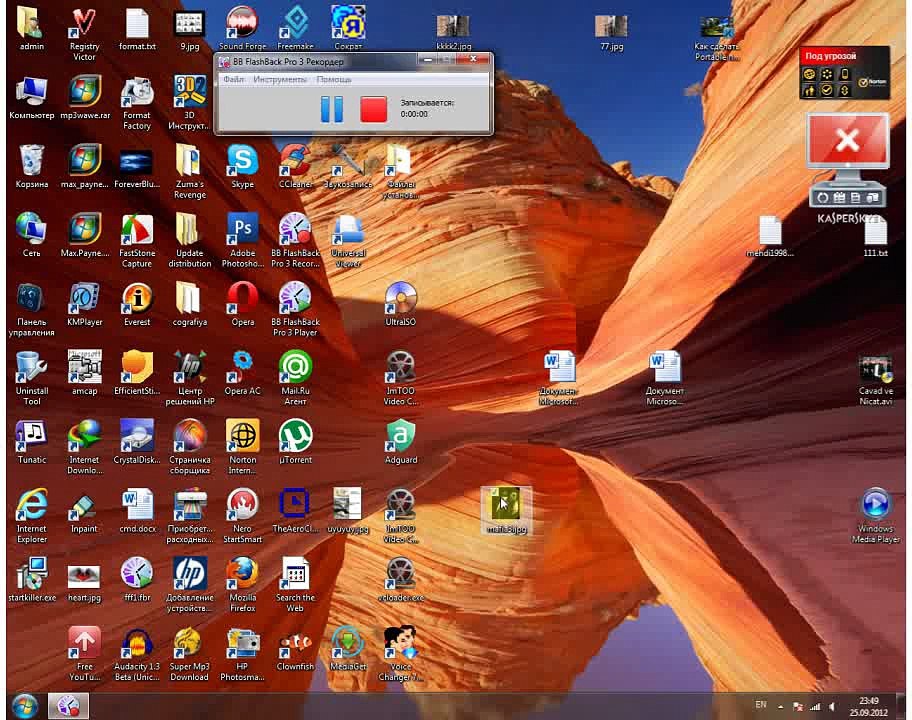Select the Windows Media Player desktop icon

[875, 516]
